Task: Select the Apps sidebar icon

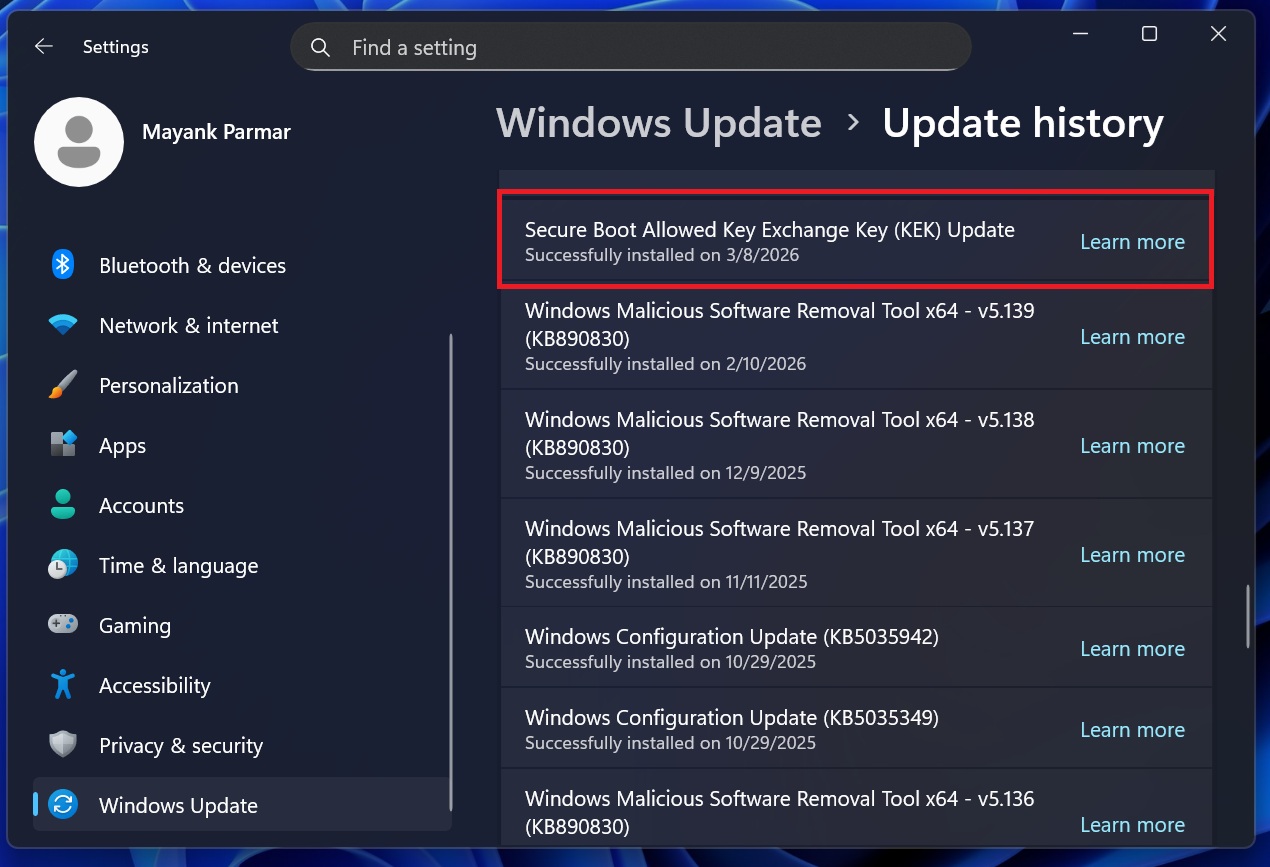Action: [x=62, y=445]
